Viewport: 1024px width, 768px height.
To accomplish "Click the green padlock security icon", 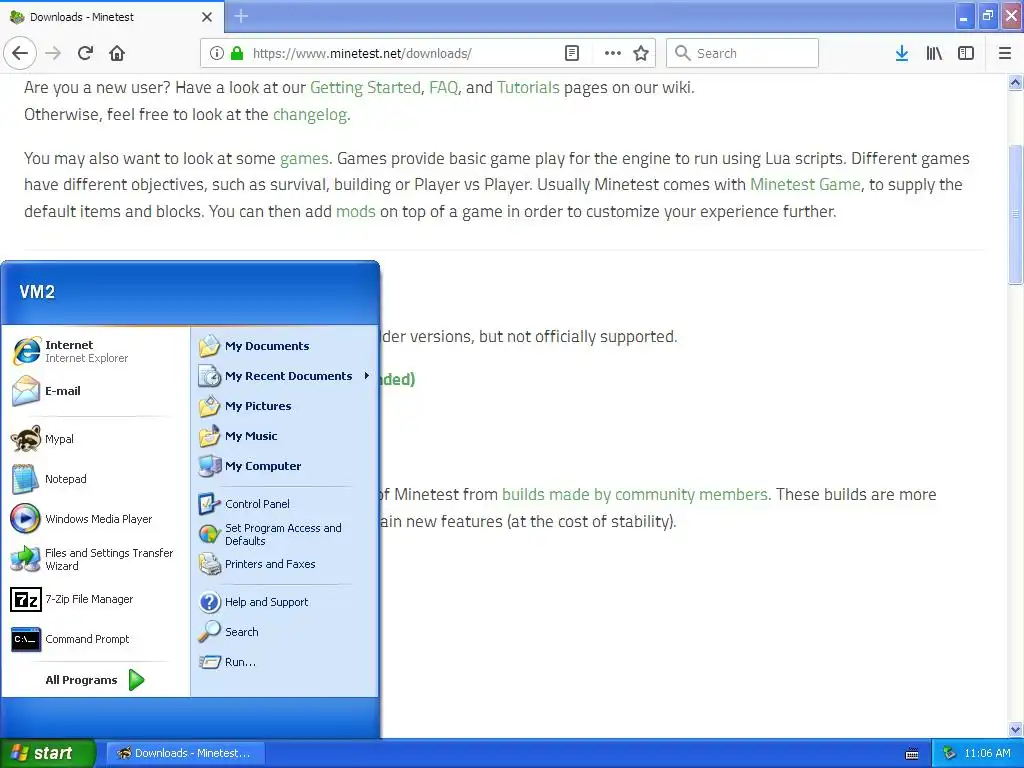I will point(237,54).
